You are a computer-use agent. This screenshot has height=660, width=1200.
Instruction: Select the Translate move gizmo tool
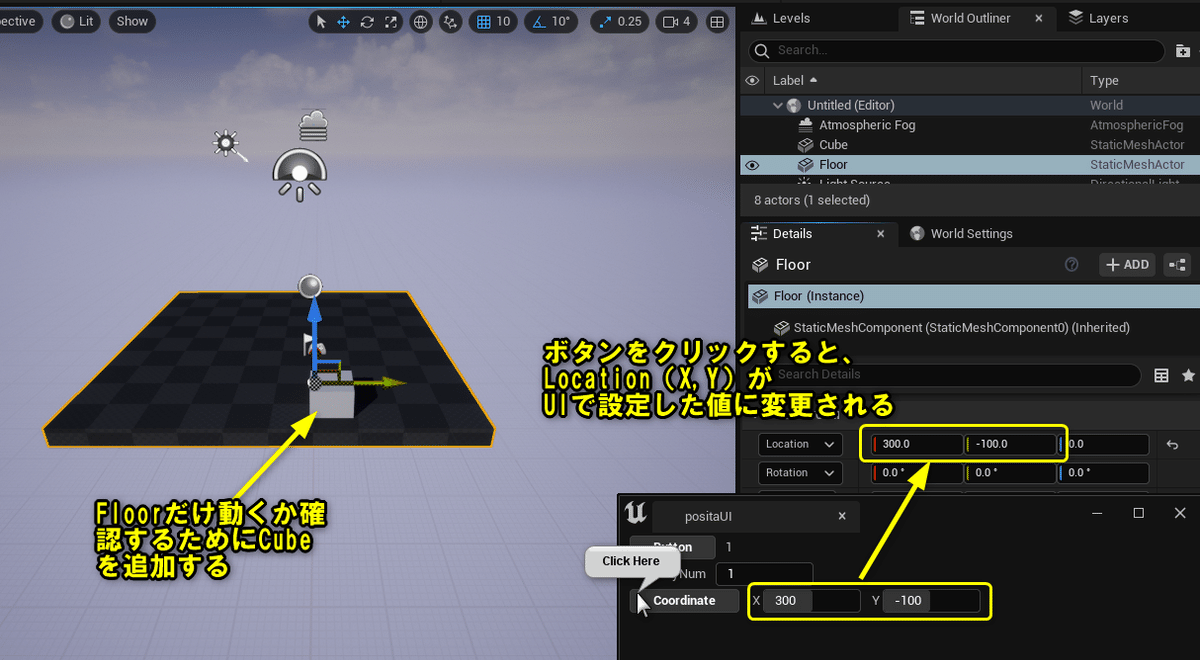(x=344, y=21)
